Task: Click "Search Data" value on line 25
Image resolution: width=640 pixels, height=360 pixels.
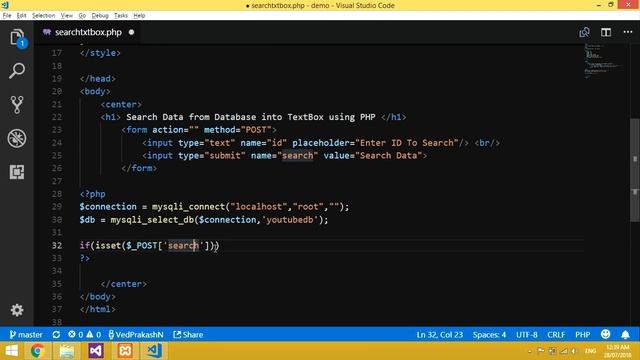Action: pyautogui.click(x=389, y=156)
